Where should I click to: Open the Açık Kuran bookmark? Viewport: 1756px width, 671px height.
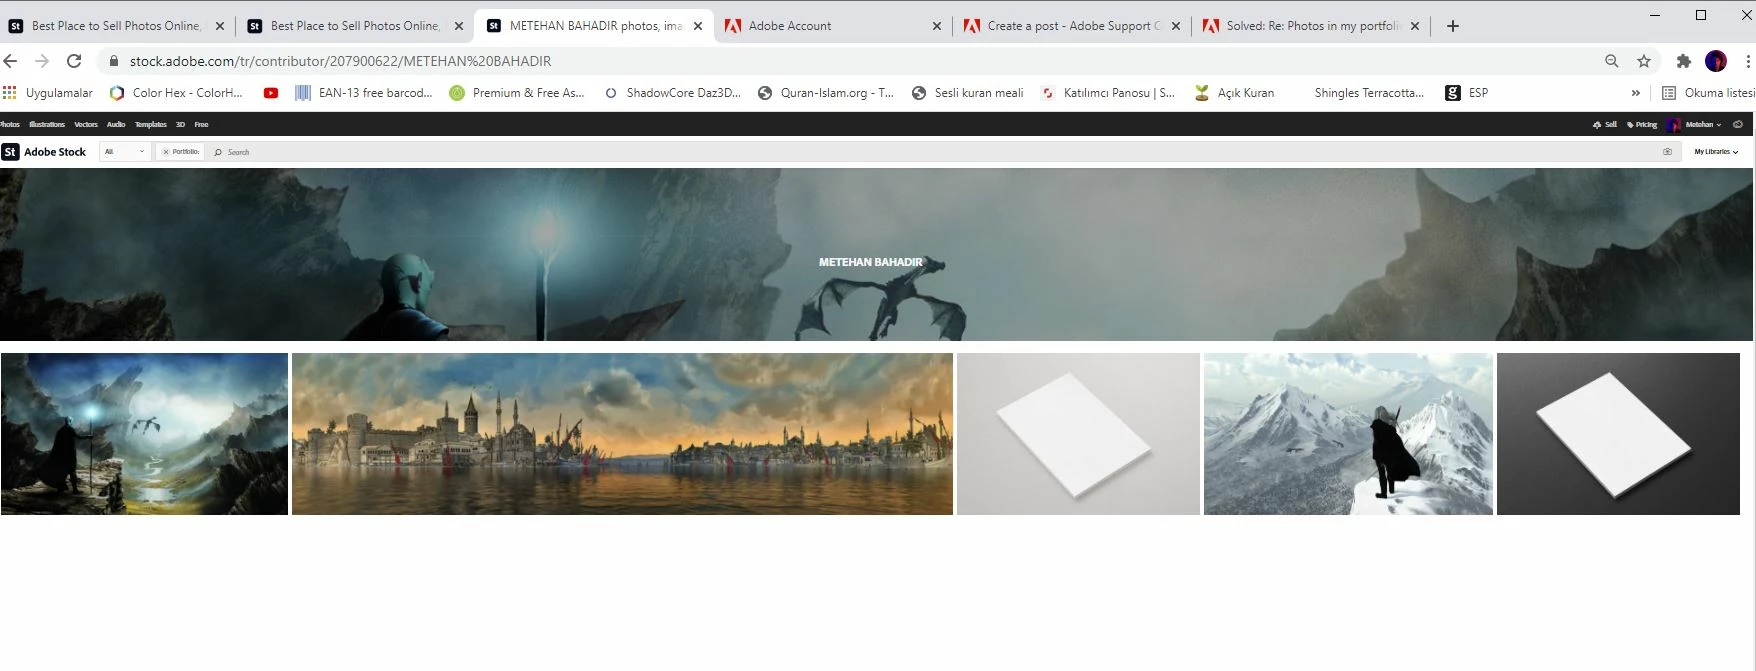pyautogui.click(x=1235, y=93)
